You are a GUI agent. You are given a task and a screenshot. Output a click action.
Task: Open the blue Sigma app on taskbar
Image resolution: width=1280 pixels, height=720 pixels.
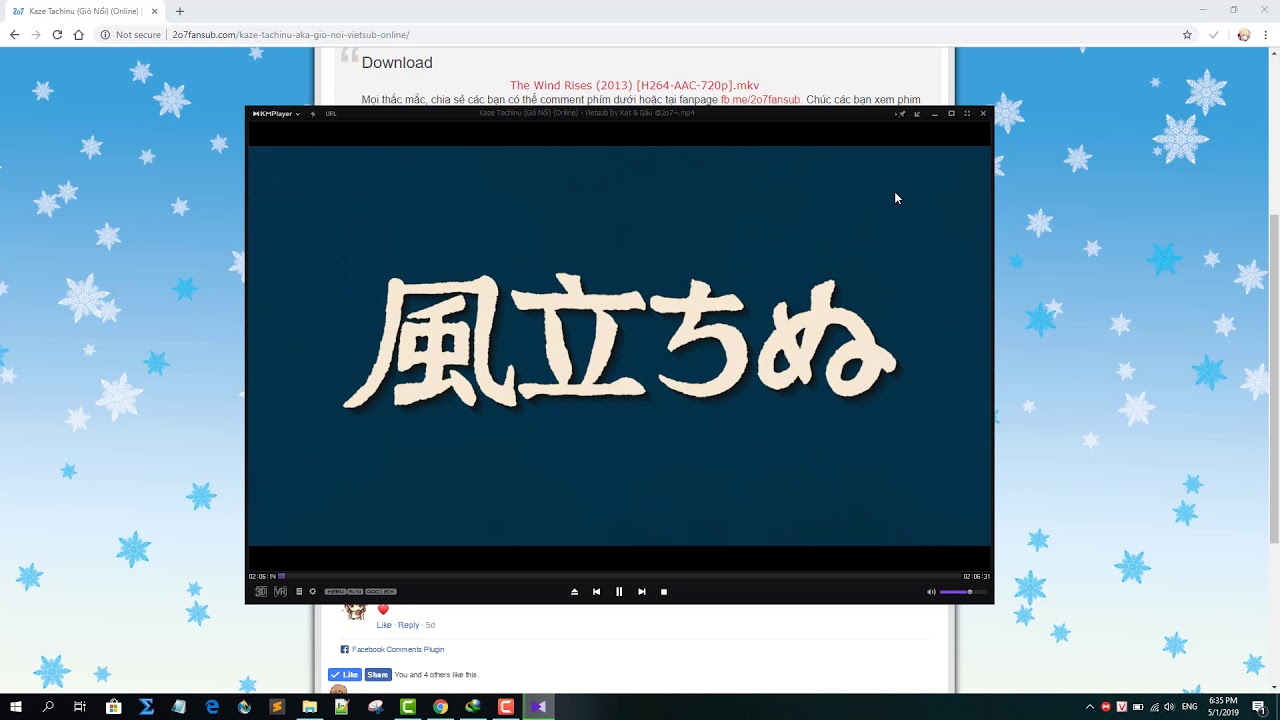click(147, 707)
